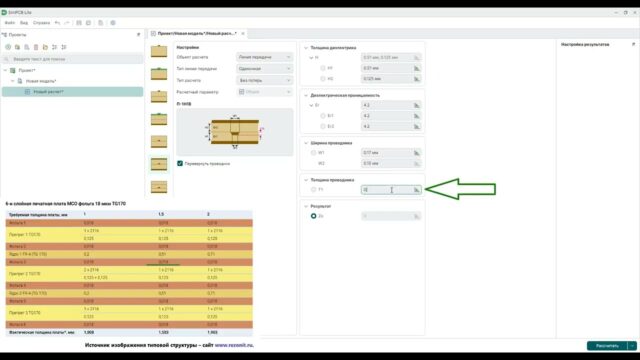Click the graph icon in the Er1 row

416,116
